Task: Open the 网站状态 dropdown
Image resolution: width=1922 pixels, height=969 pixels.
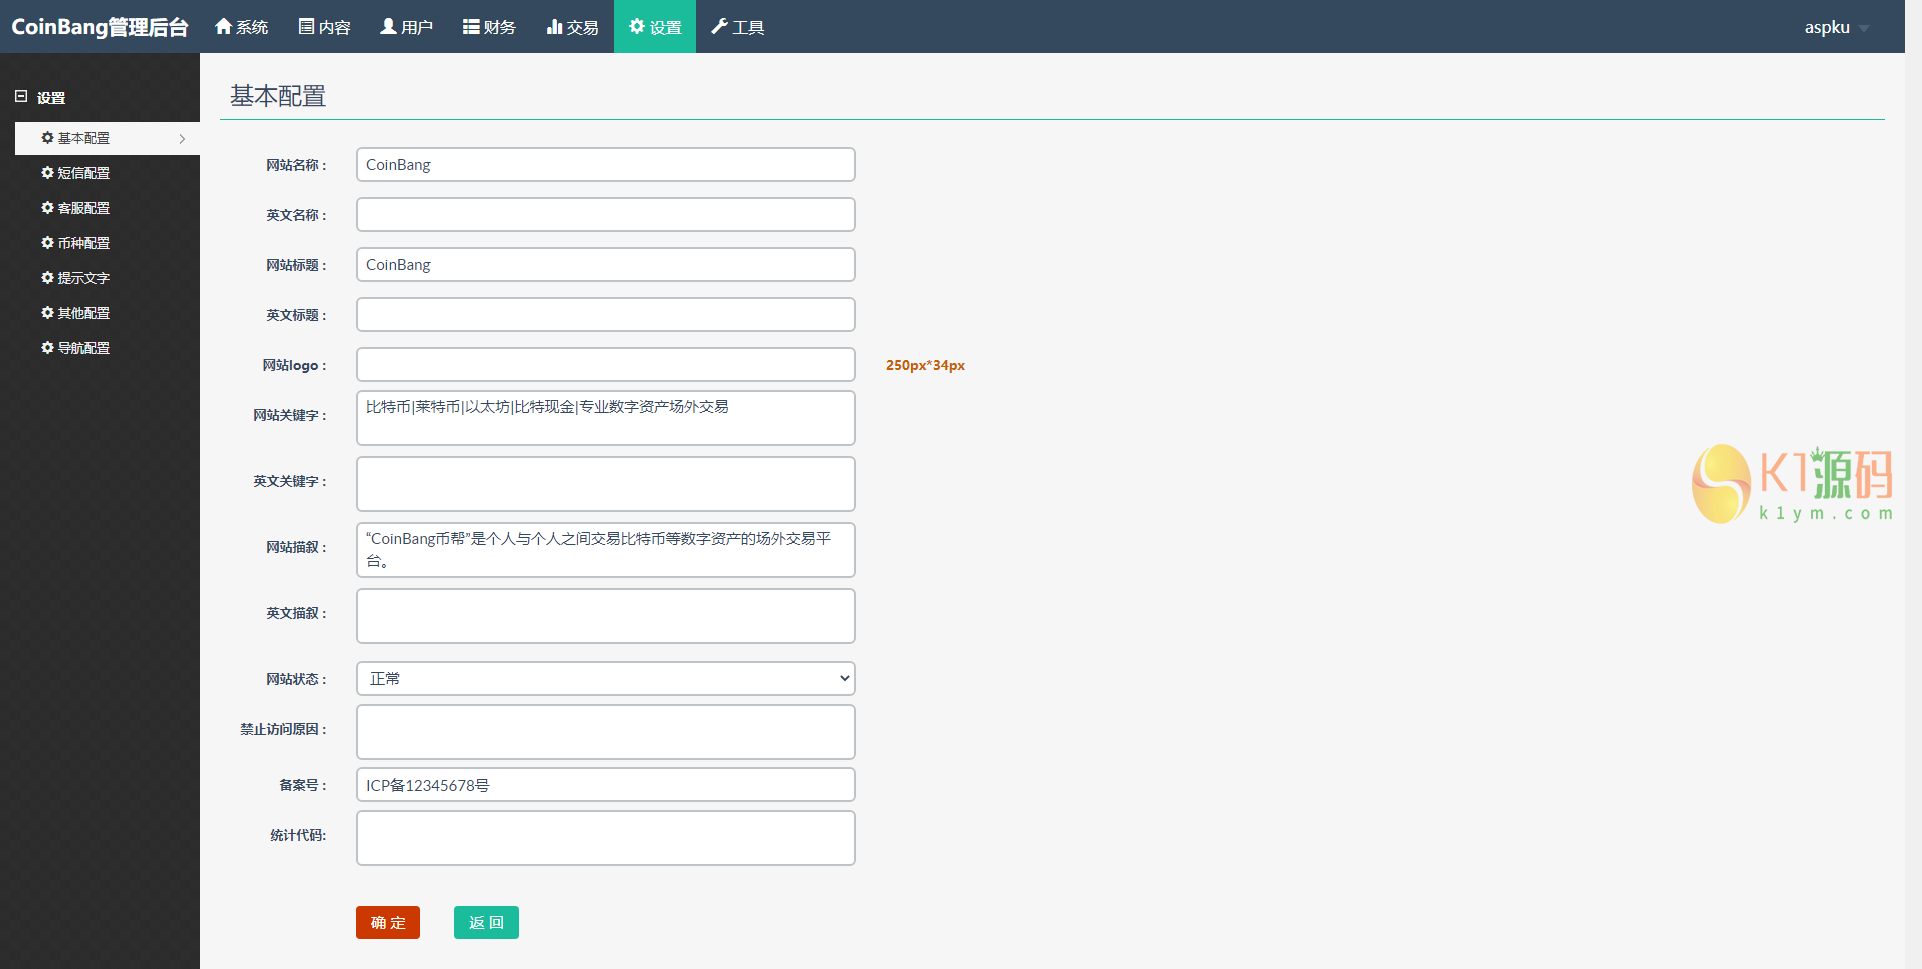Action: coord(605,678)
